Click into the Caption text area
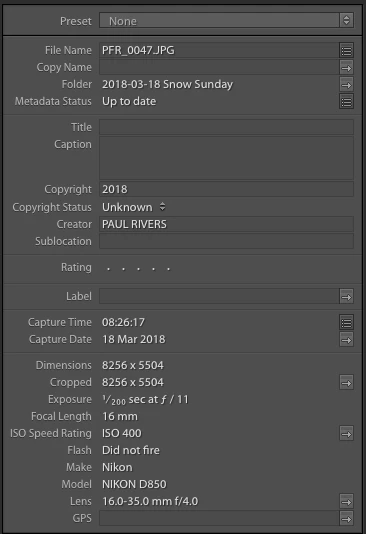 [226, 158]
